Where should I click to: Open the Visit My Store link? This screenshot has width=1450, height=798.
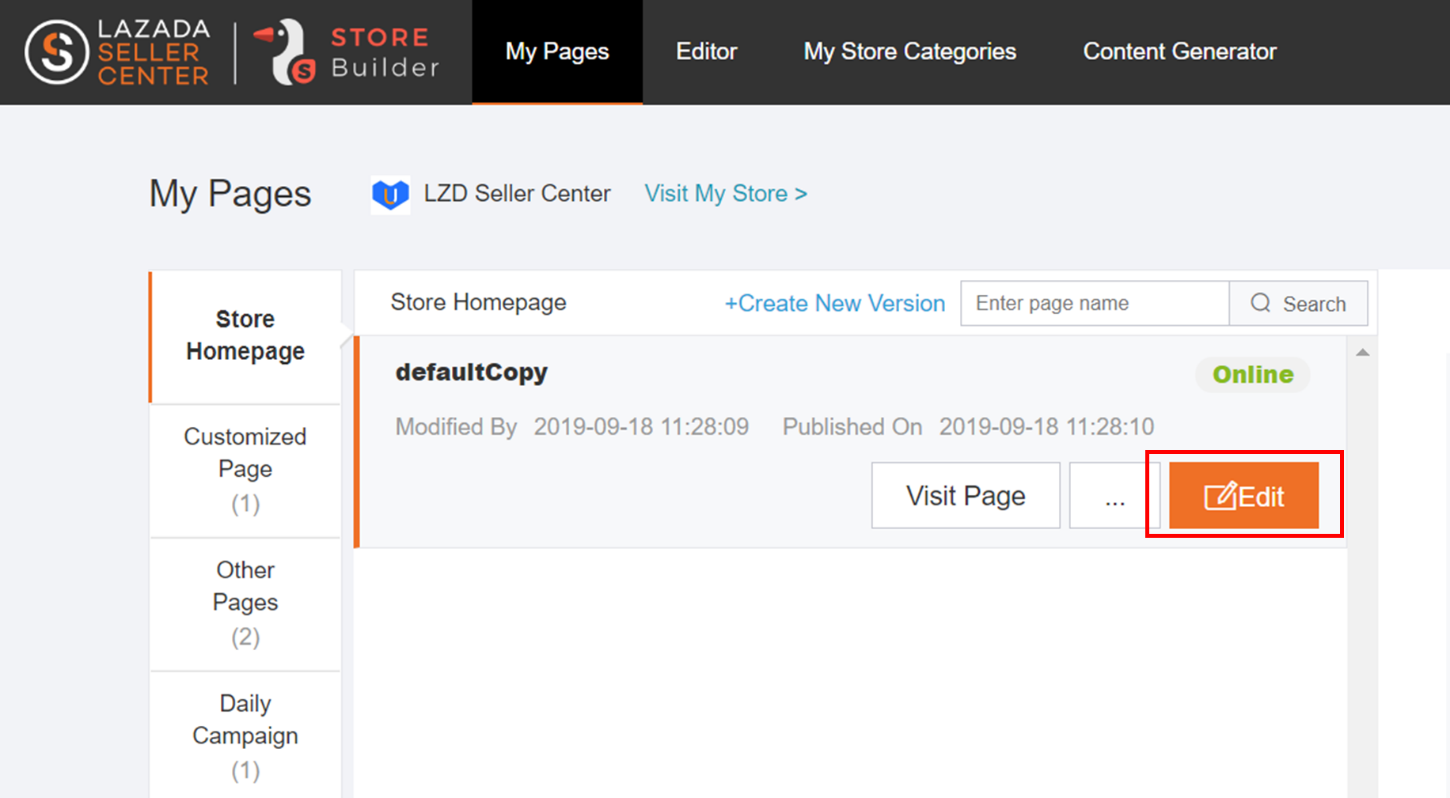[725, 193]
